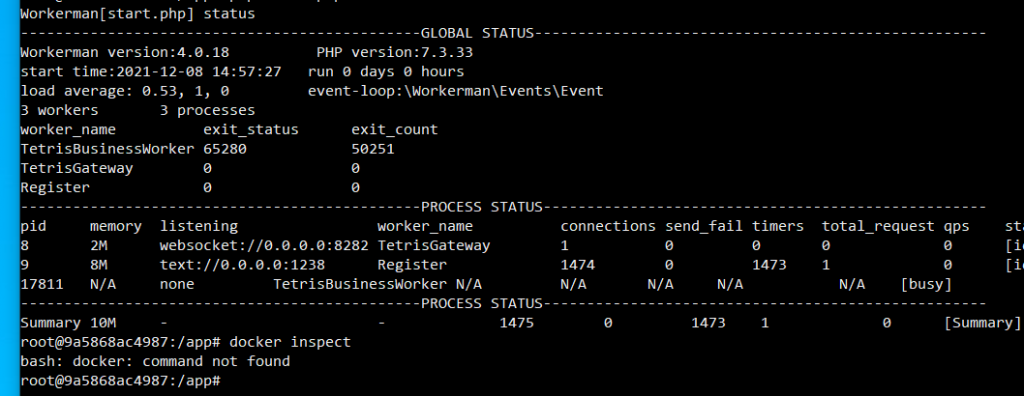The width and height of the screenshot is (1024, 396).
Task: Select the [Summary] label at row end
Action: pos(982,323)
